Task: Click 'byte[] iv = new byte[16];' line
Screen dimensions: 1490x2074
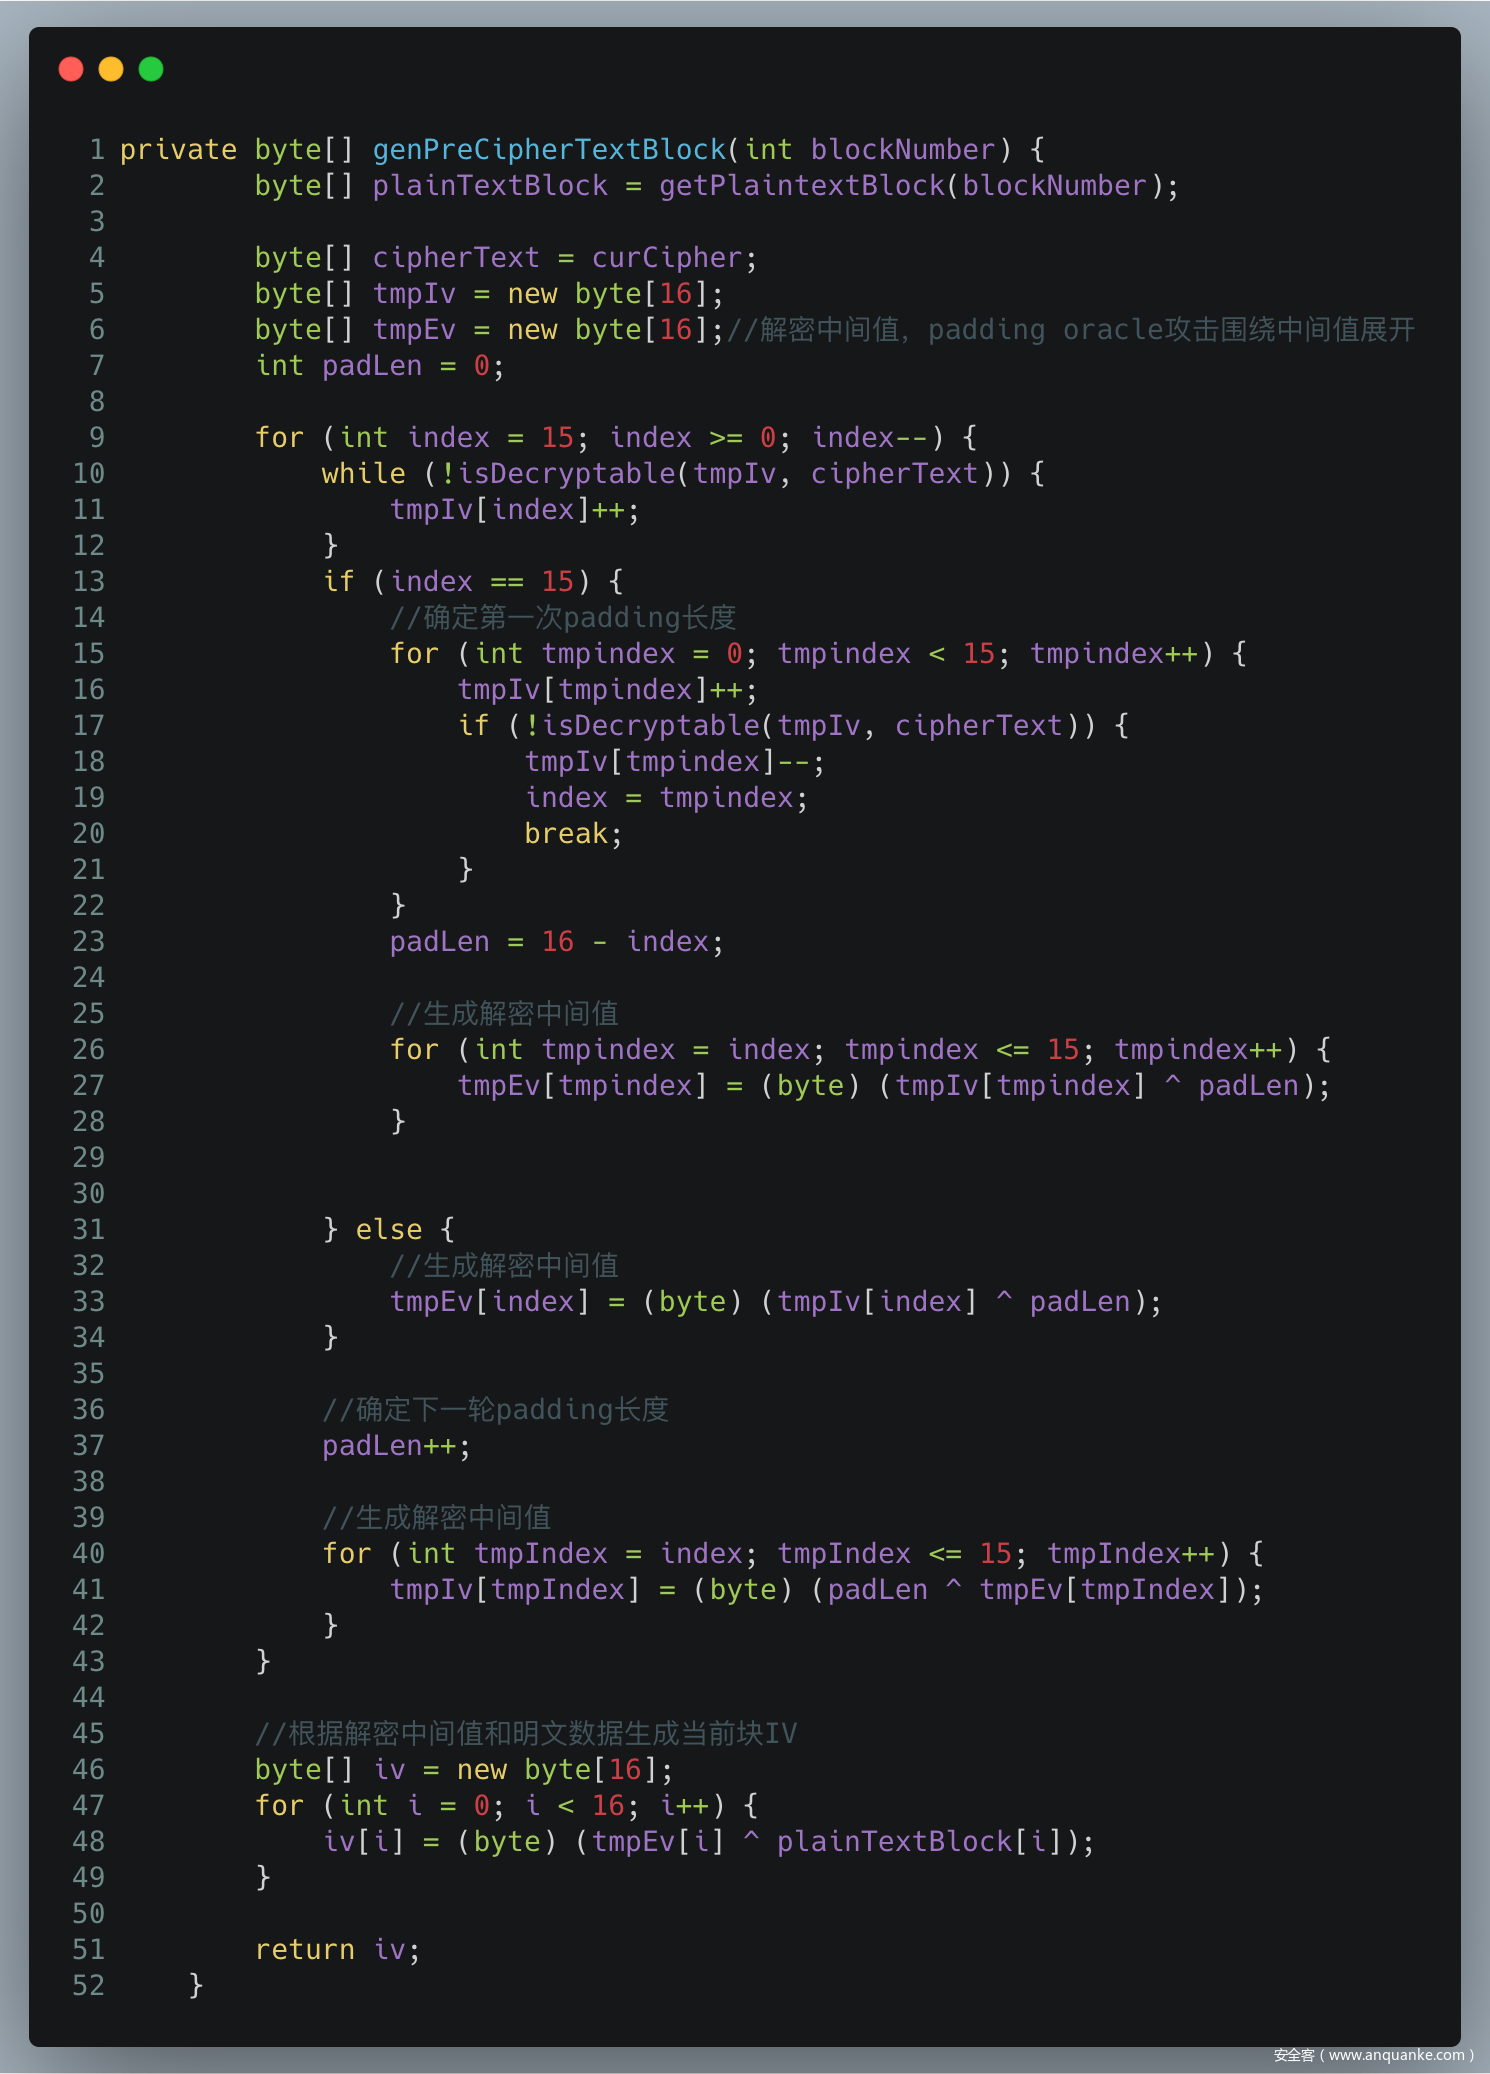Action: [x=464, y=1770]
